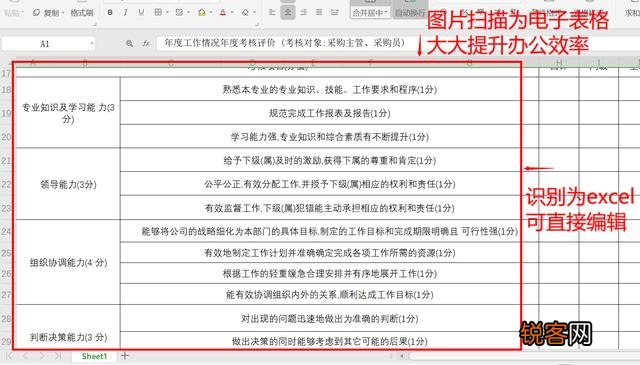Click the cell style shading icon
The width and height of the screenshot is (640, 365).
click(179, 12)
